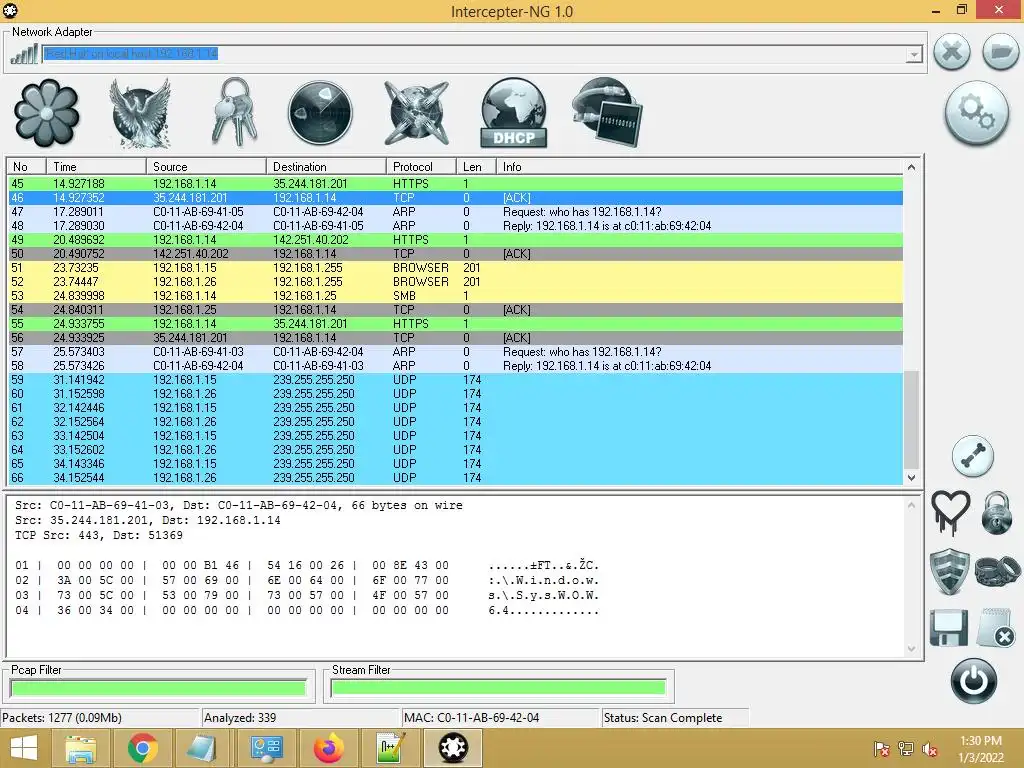
Task: Select packet 53 SMB row
Action: point(455,296)
